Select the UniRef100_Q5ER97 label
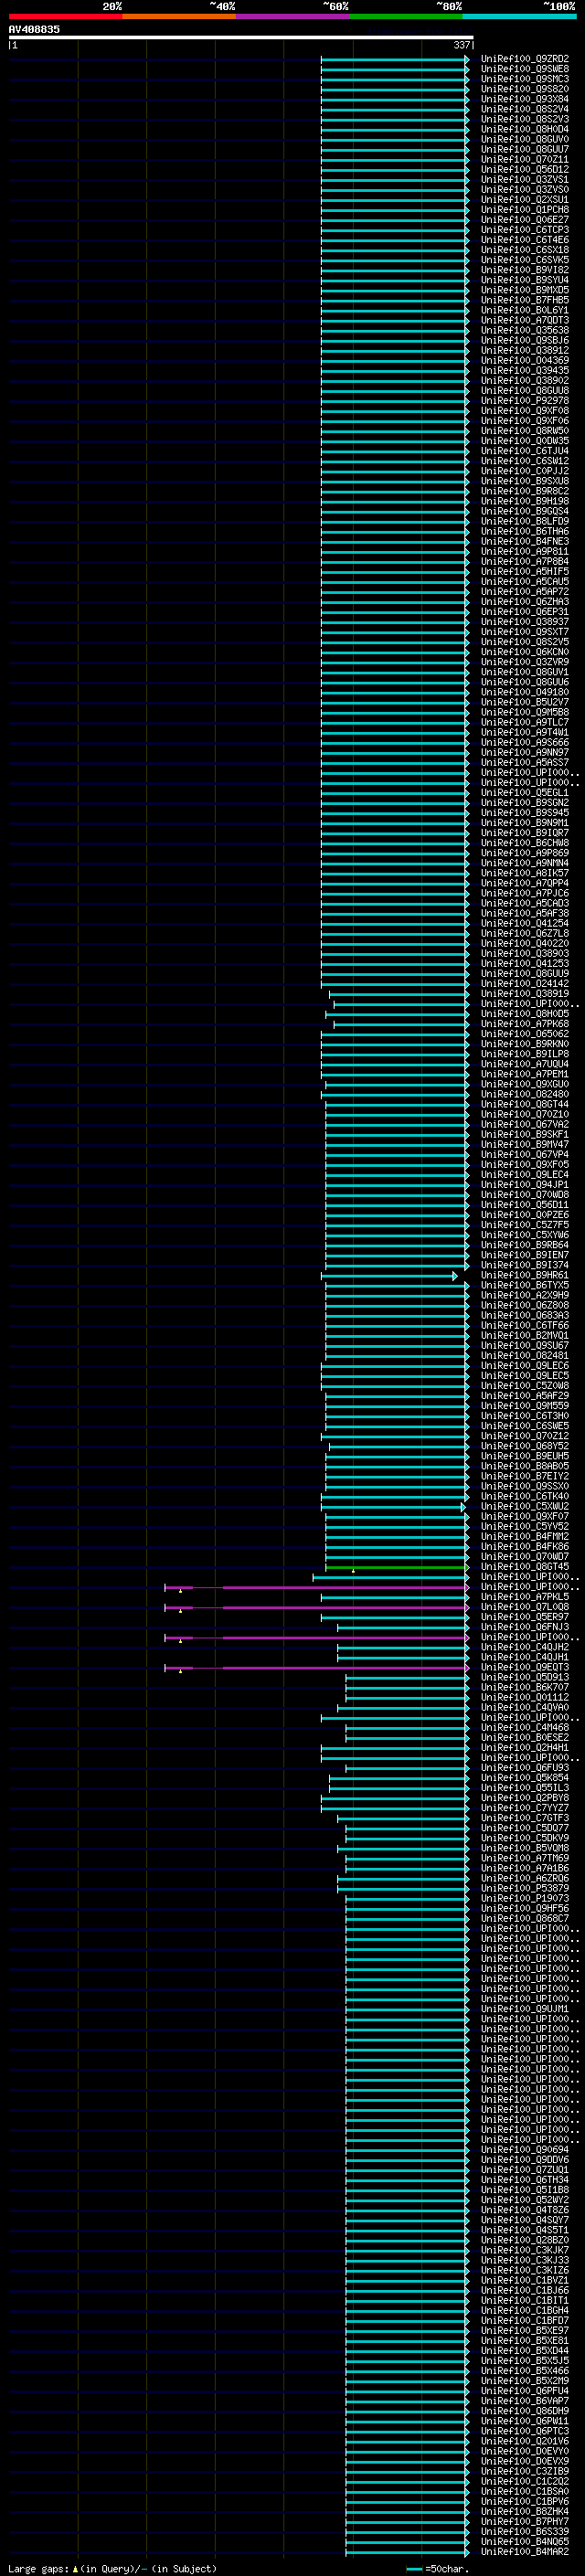Screen dimensions: 585x2576 point(524,1618)
